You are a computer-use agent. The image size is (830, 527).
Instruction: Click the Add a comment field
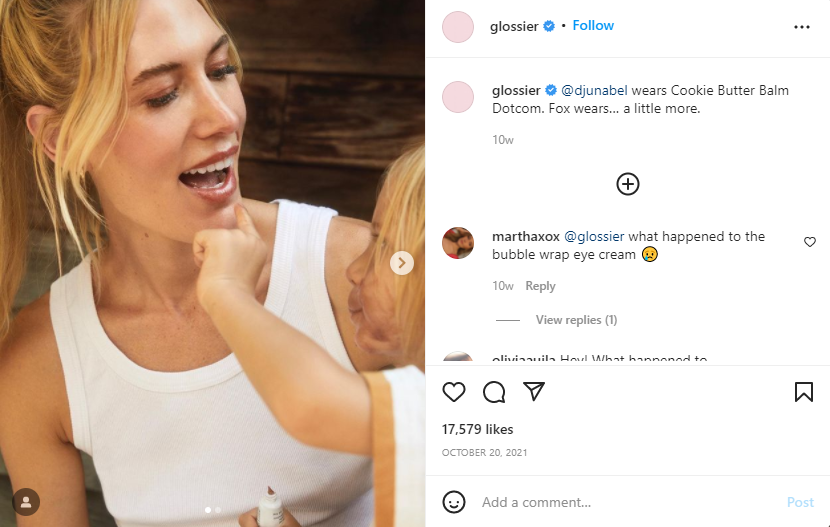pyautogui.click(x=620, y=502)
